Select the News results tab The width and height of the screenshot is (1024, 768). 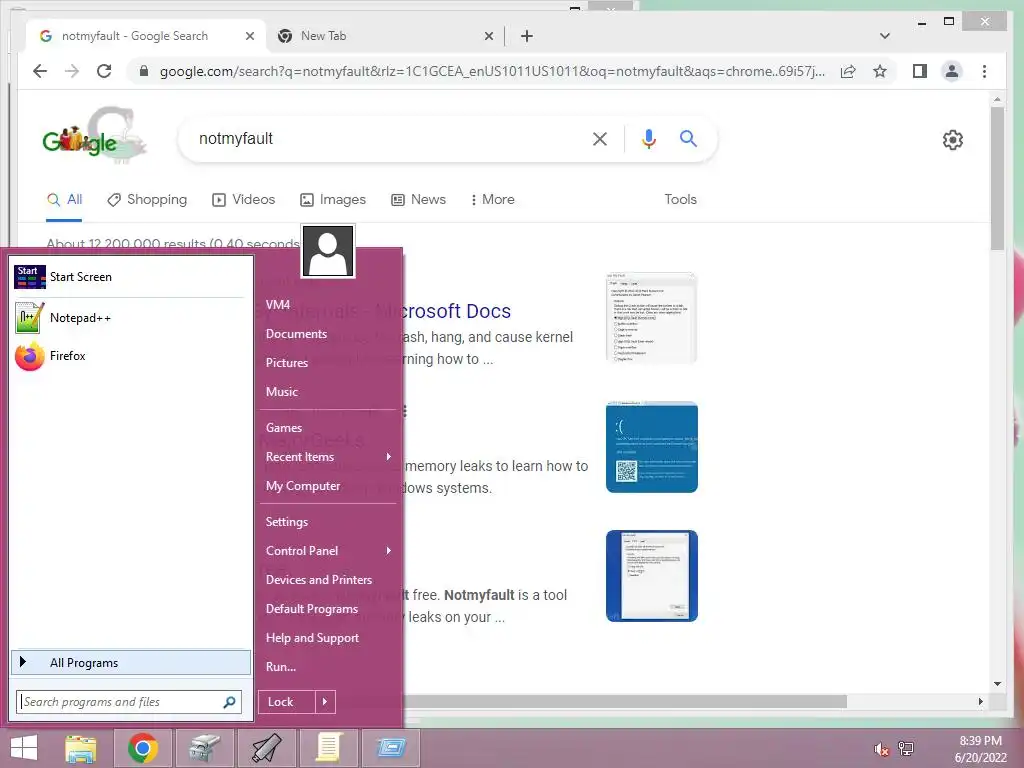(418, 200)
